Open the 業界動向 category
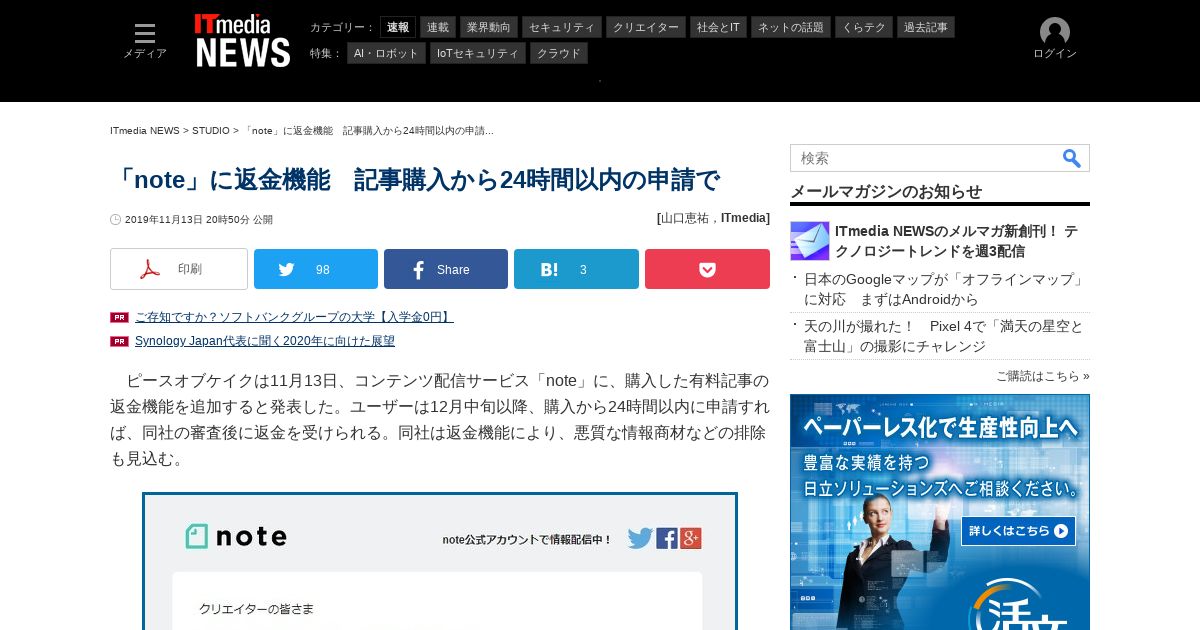This screenshot has height=630, width=1200. (x=489, y=27)
